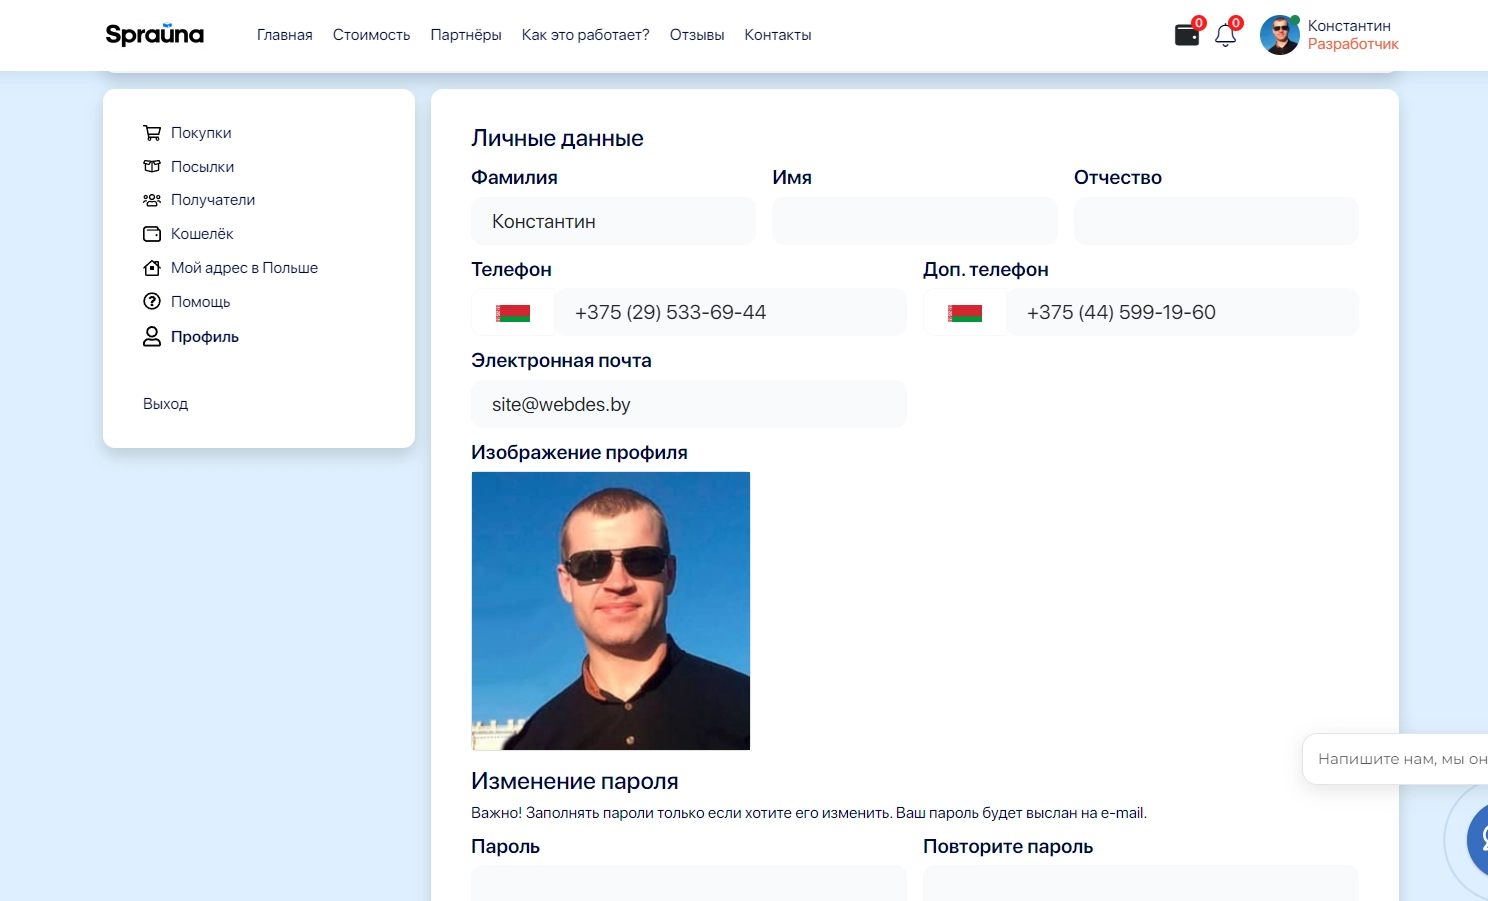Click the profile image photo
The image size is (1488, 901).
610,611
